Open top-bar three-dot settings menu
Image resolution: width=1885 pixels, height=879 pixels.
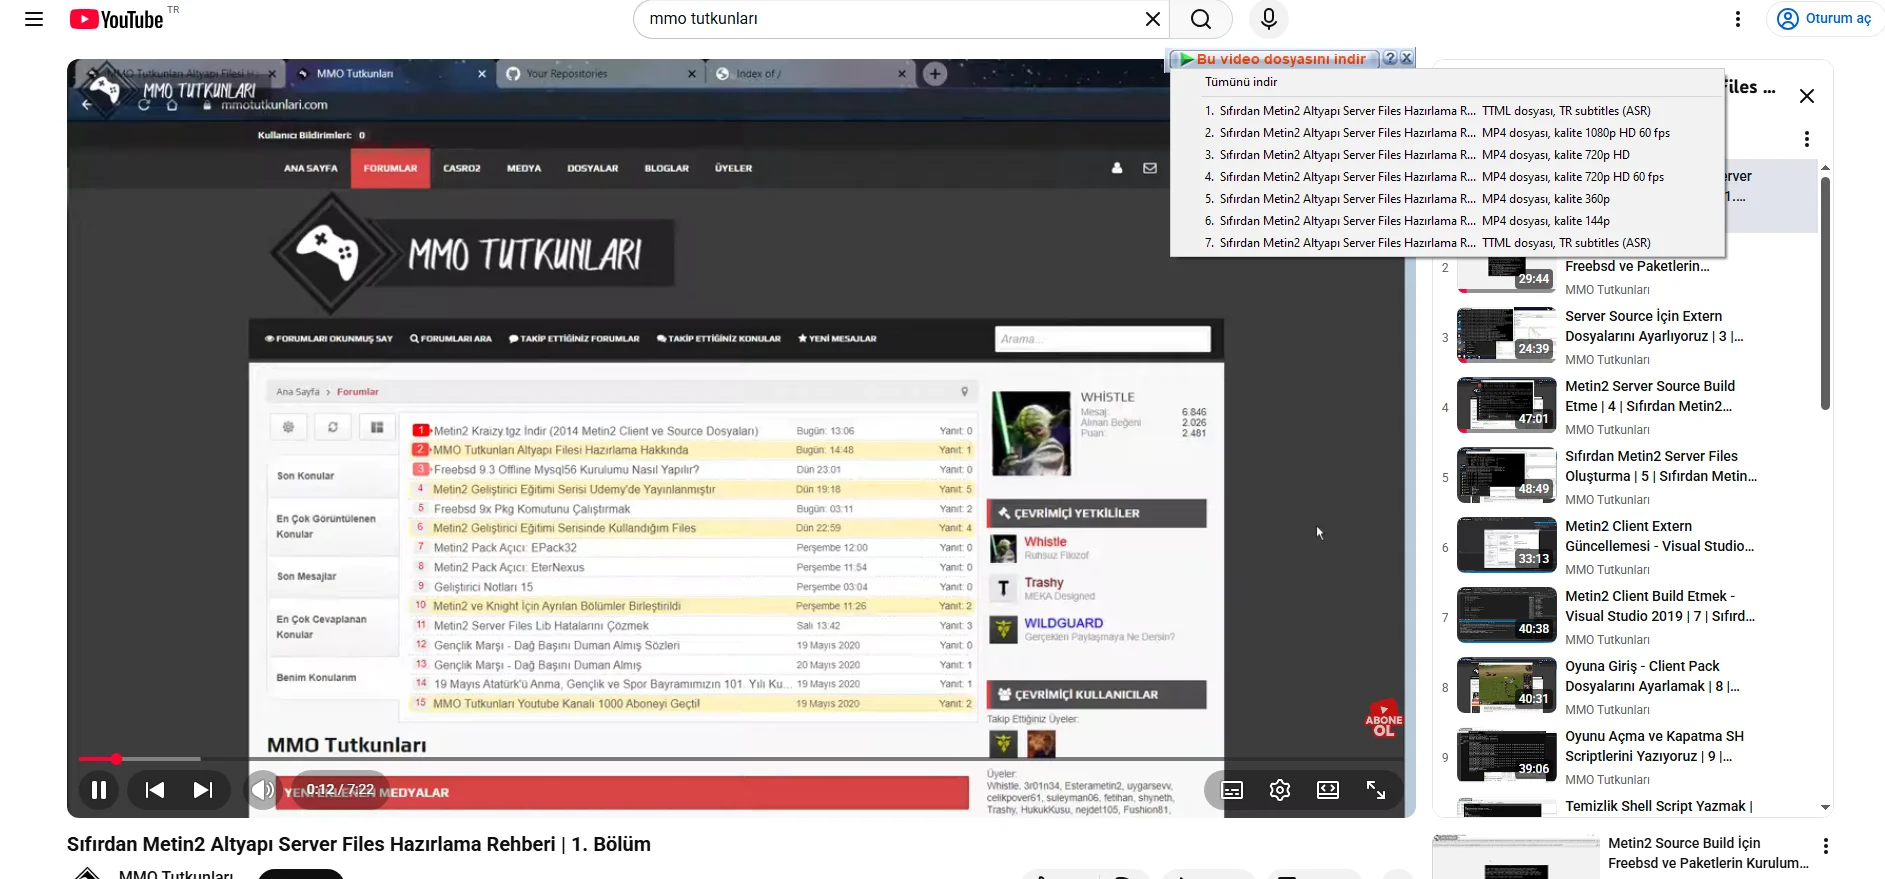(x=1738, y=19)
